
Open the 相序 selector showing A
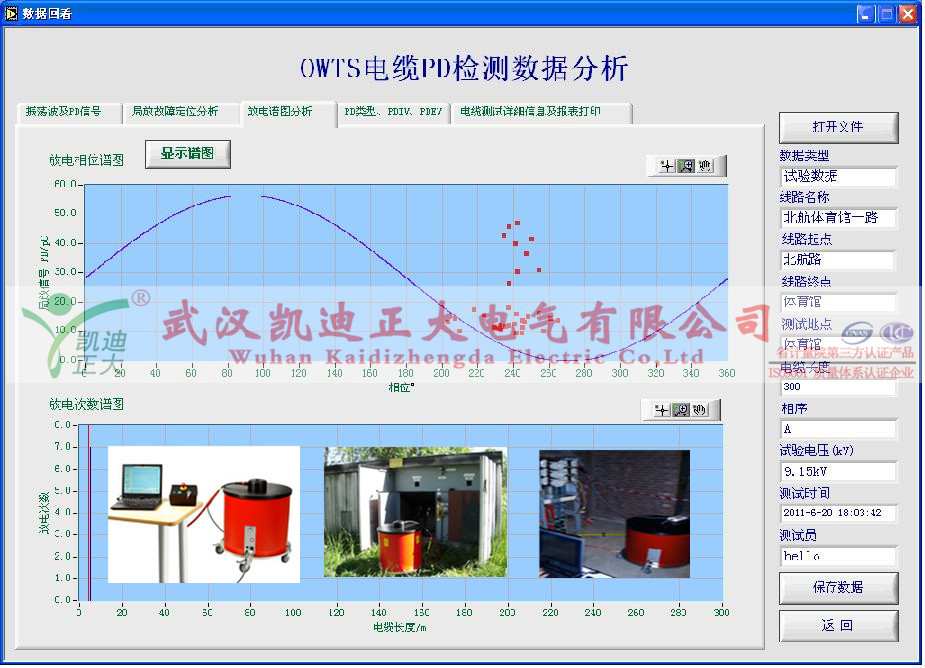[x=838, y=429]
